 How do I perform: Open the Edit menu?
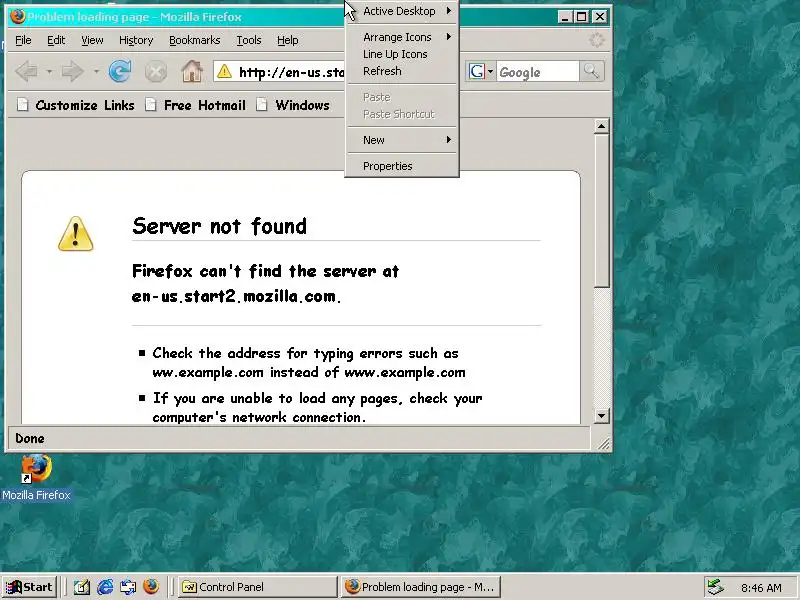56,40
